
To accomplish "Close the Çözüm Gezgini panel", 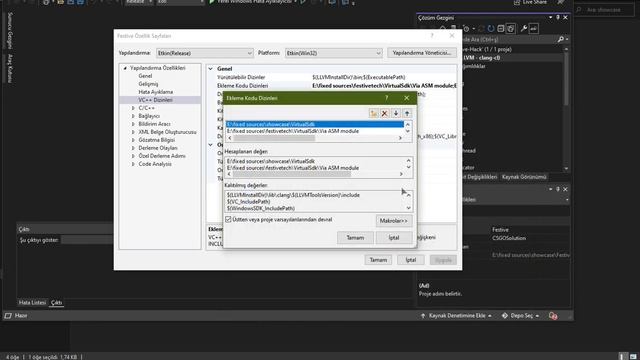I will coord(565,18).
